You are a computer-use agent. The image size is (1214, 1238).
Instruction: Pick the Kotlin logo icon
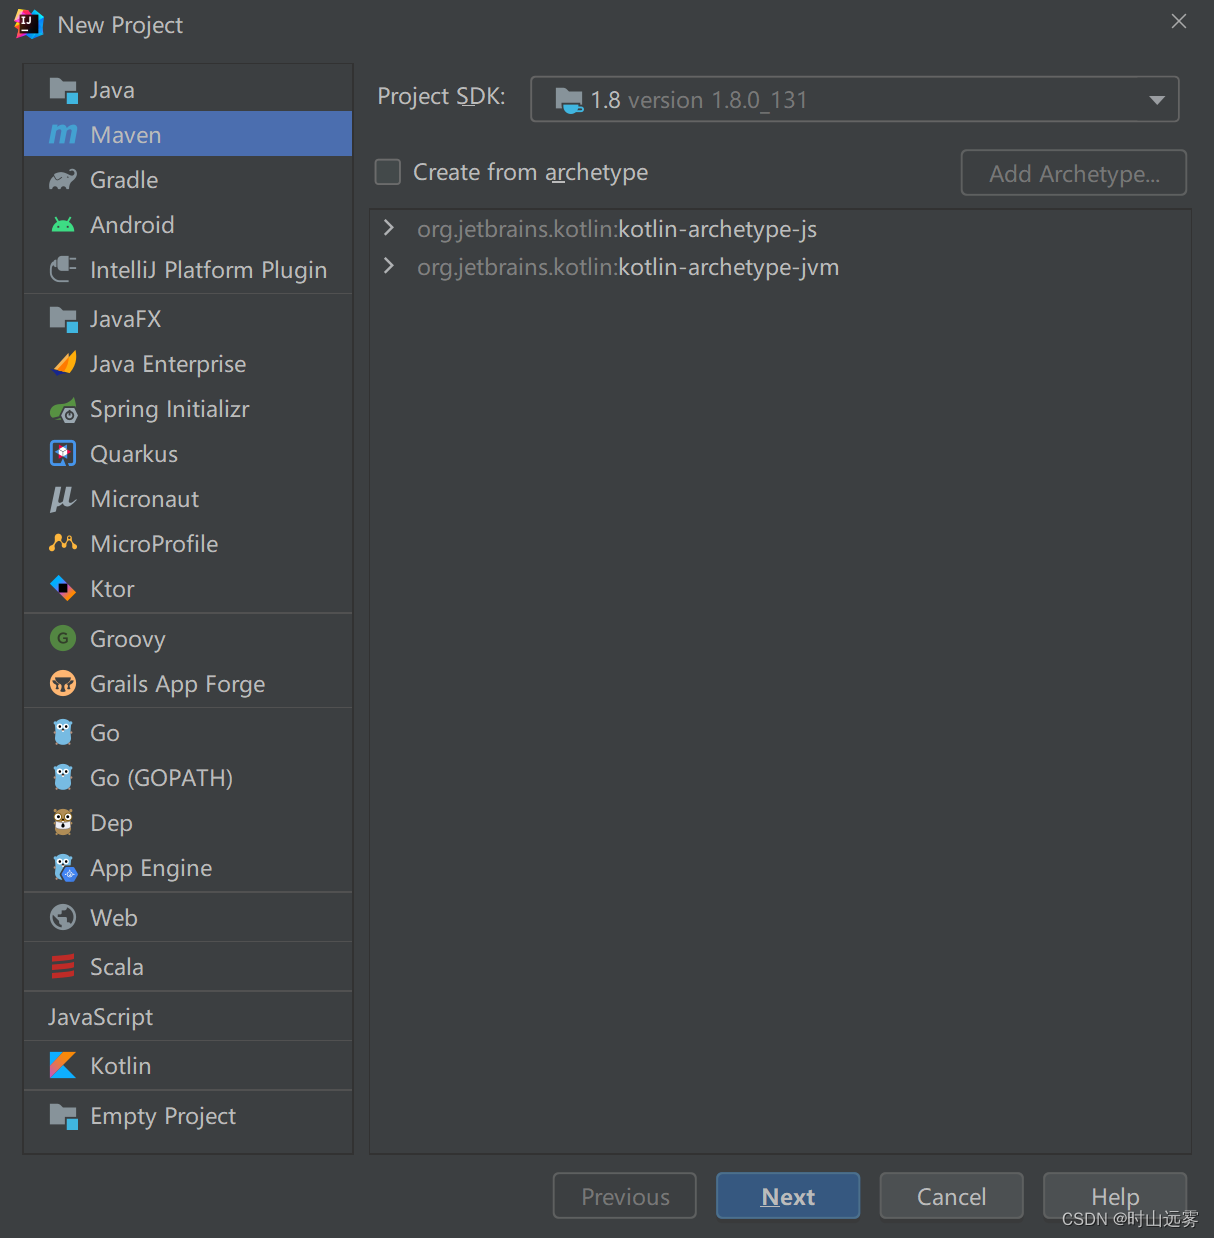[x=63, y=1066]
